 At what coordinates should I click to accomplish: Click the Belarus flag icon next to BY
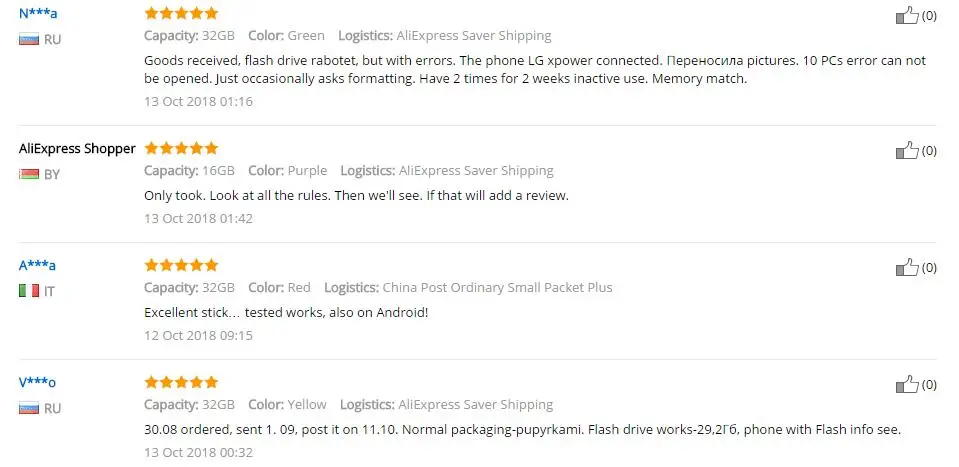[x=29, y=175]
